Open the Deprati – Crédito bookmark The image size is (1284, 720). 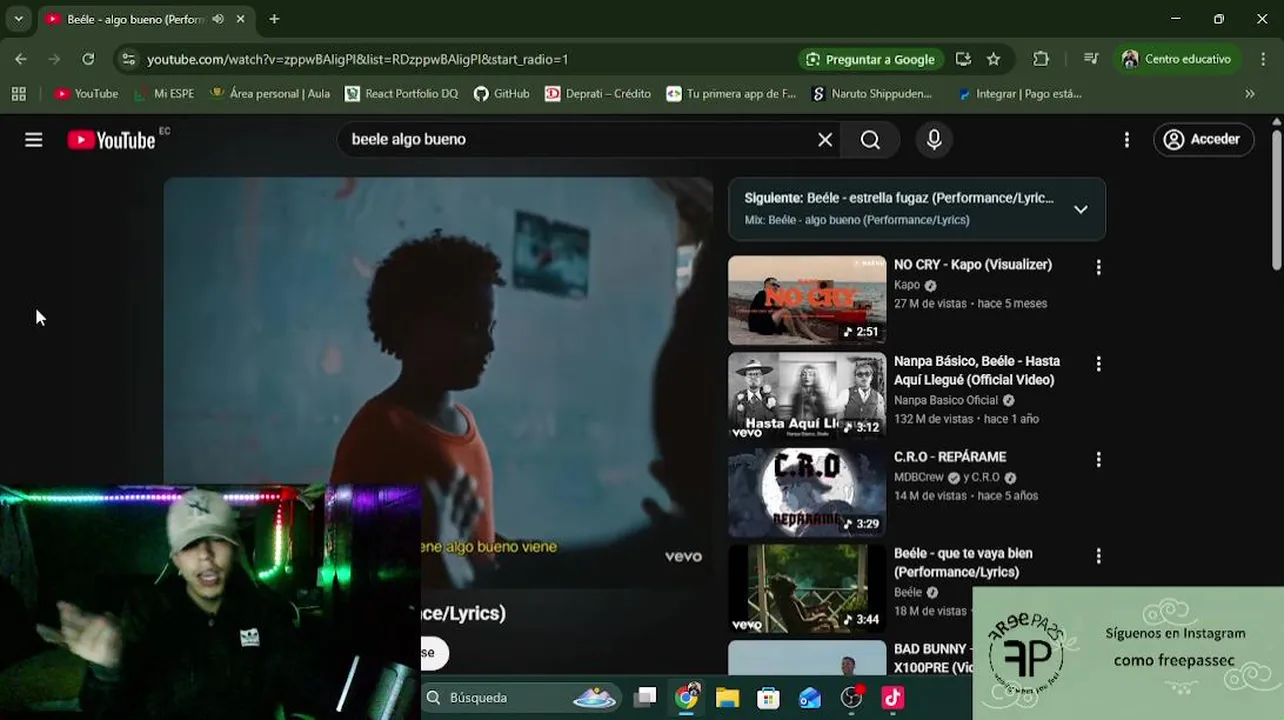598,93
